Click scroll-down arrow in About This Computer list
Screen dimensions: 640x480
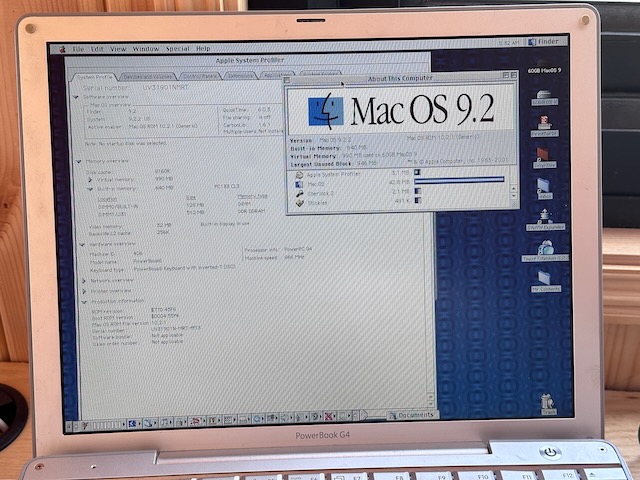coord(513,196)
